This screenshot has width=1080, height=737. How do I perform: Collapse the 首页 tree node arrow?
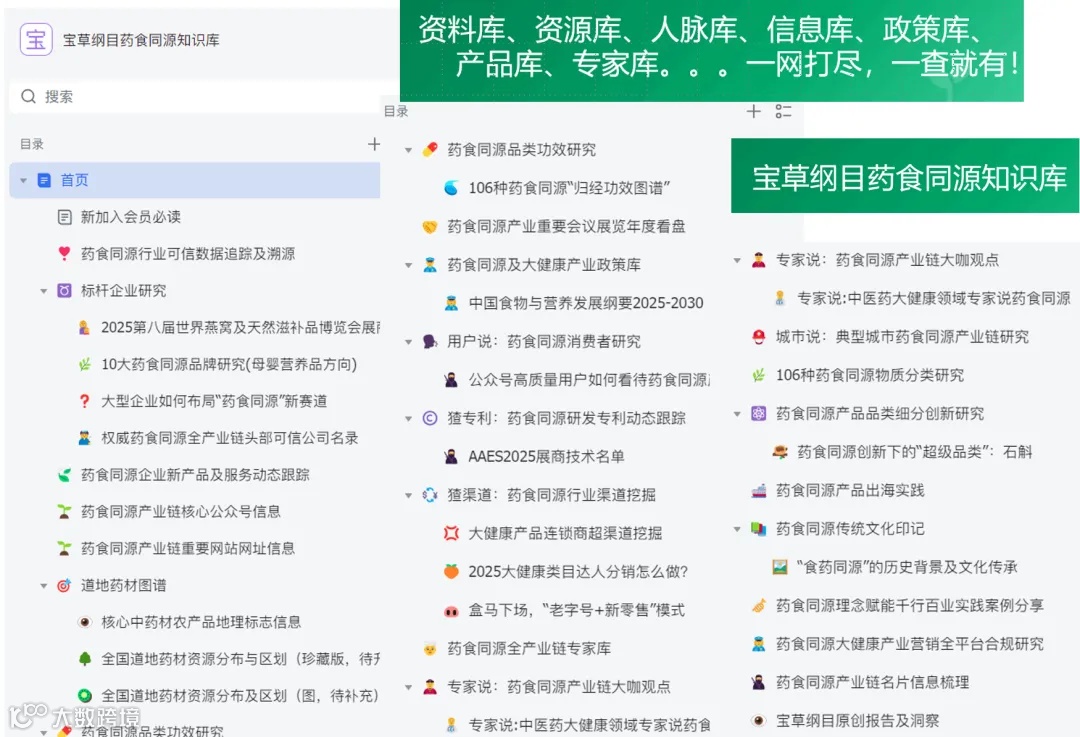[23, 180]
